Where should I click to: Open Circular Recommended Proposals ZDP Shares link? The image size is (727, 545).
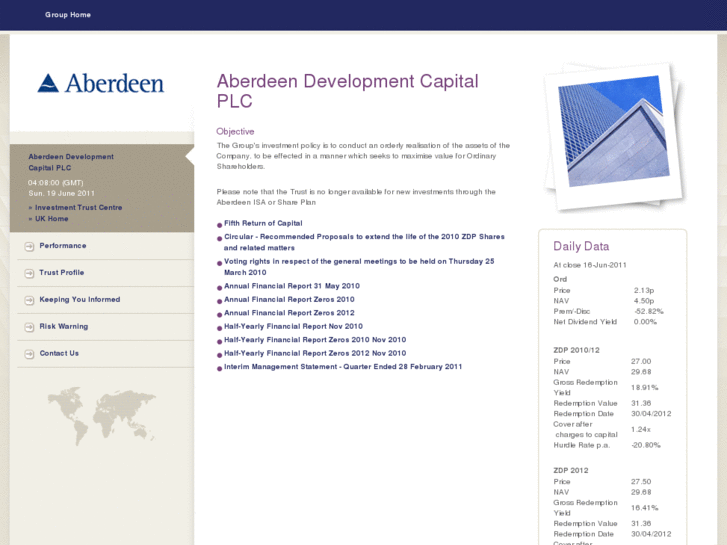pyautogui.click(x=364, y=242)
